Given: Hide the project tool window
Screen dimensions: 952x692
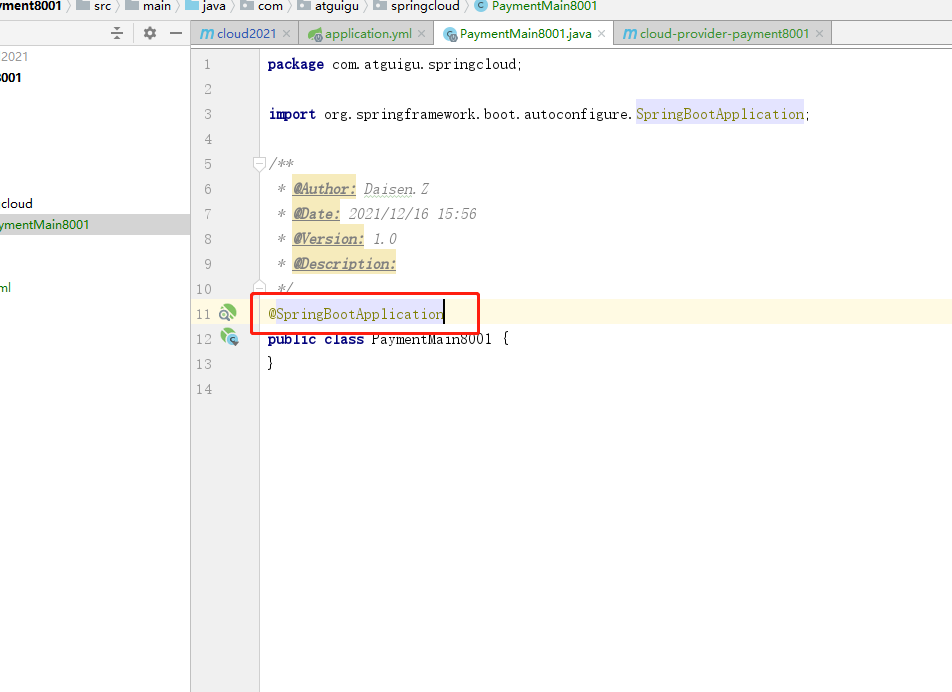Looking at the screenshot, I should tap(176, 33).
